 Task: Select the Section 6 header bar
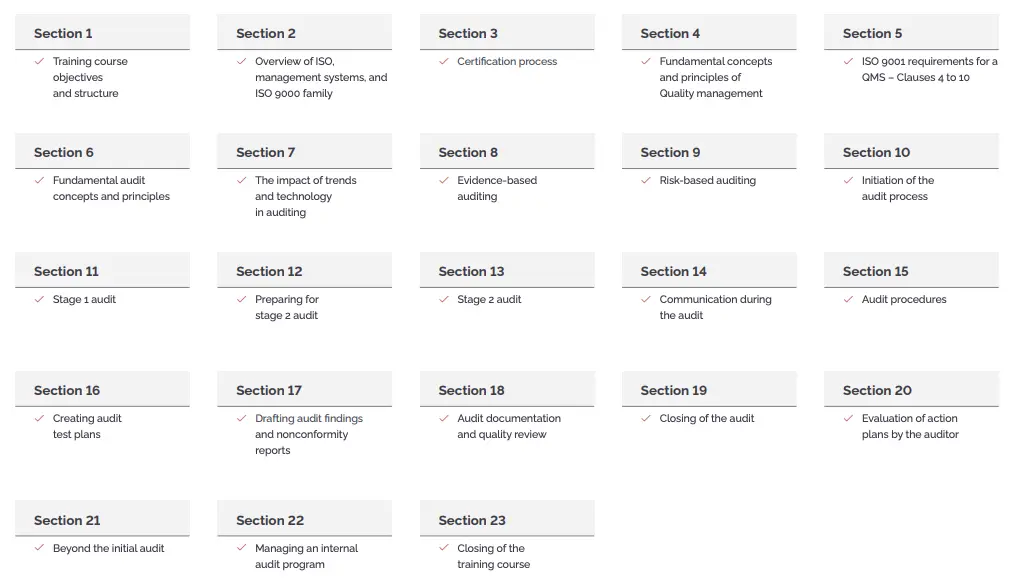[x=102, y=152]
